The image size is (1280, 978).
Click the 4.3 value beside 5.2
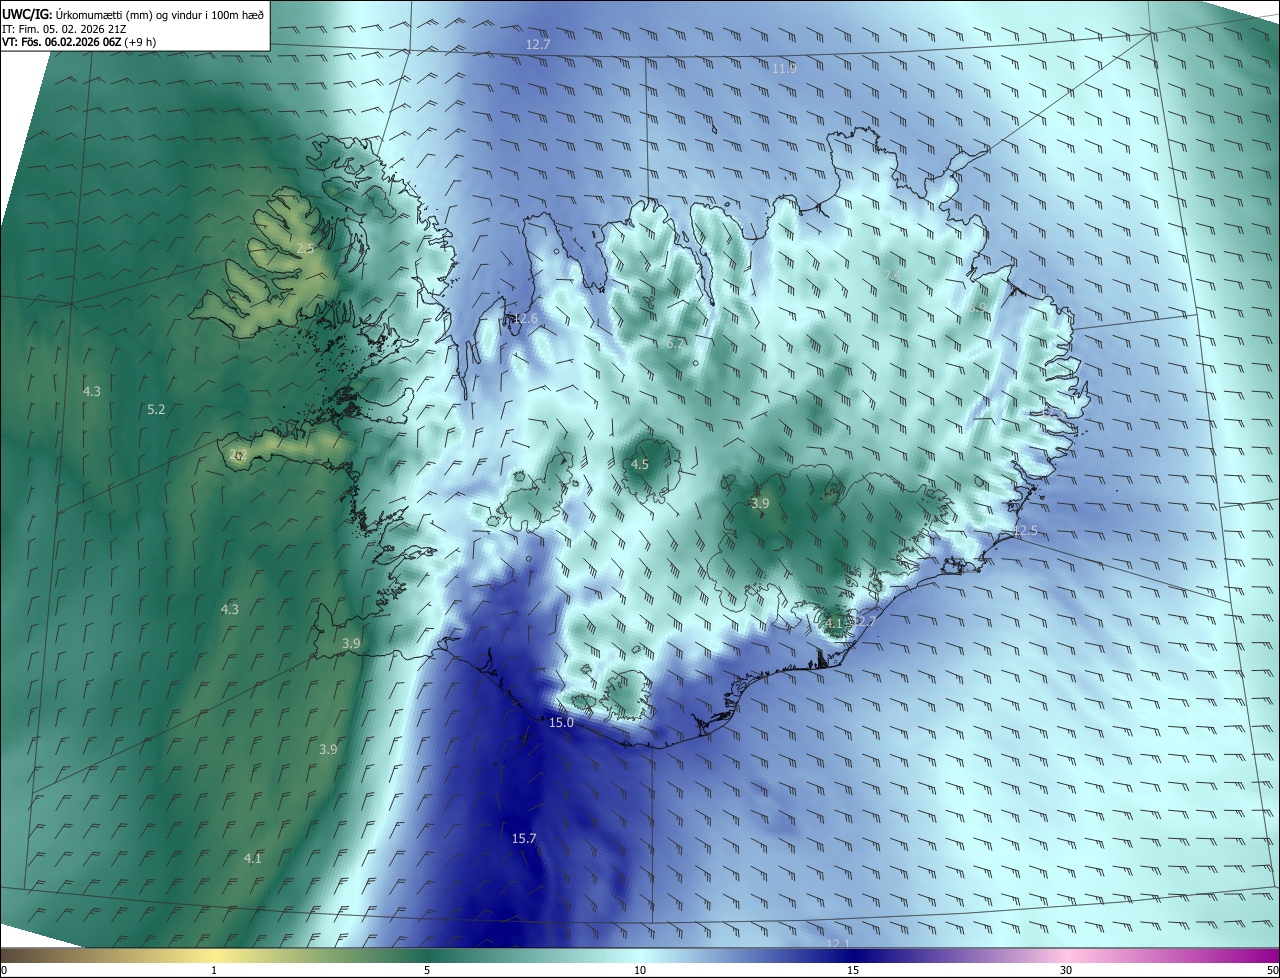click(x=92, y=391)
